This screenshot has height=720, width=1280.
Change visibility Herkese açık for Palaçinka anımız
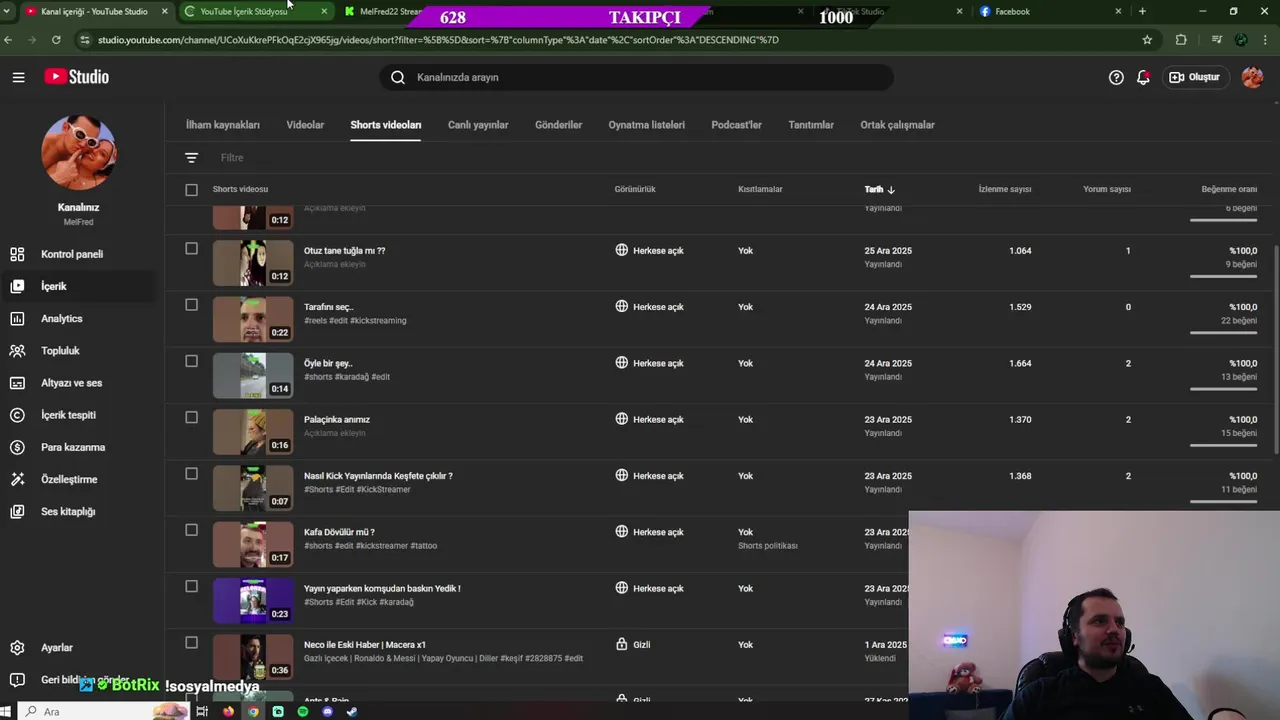(650, 419)
